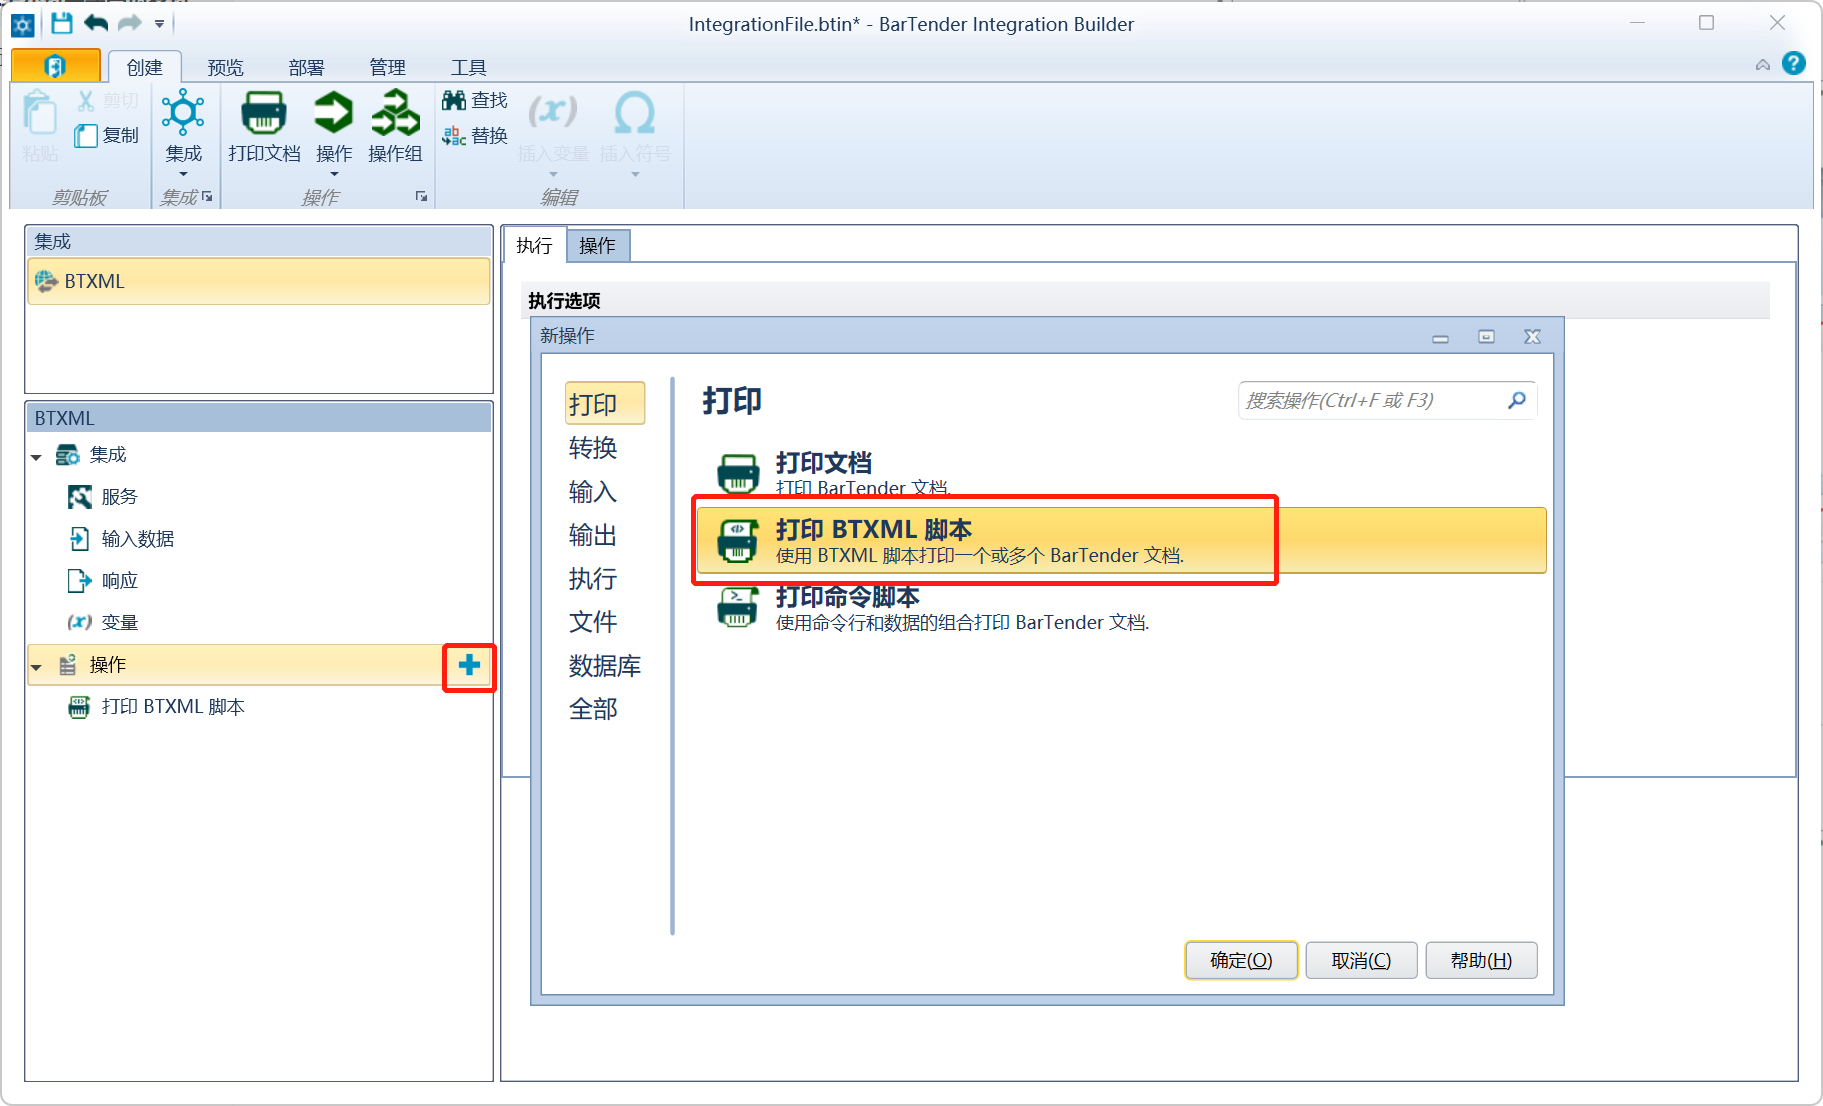This screenshot has height=1106, width=1823.
Task: Select the 打印 category in 新操作 dialog
Action: (x=604, y=404)
